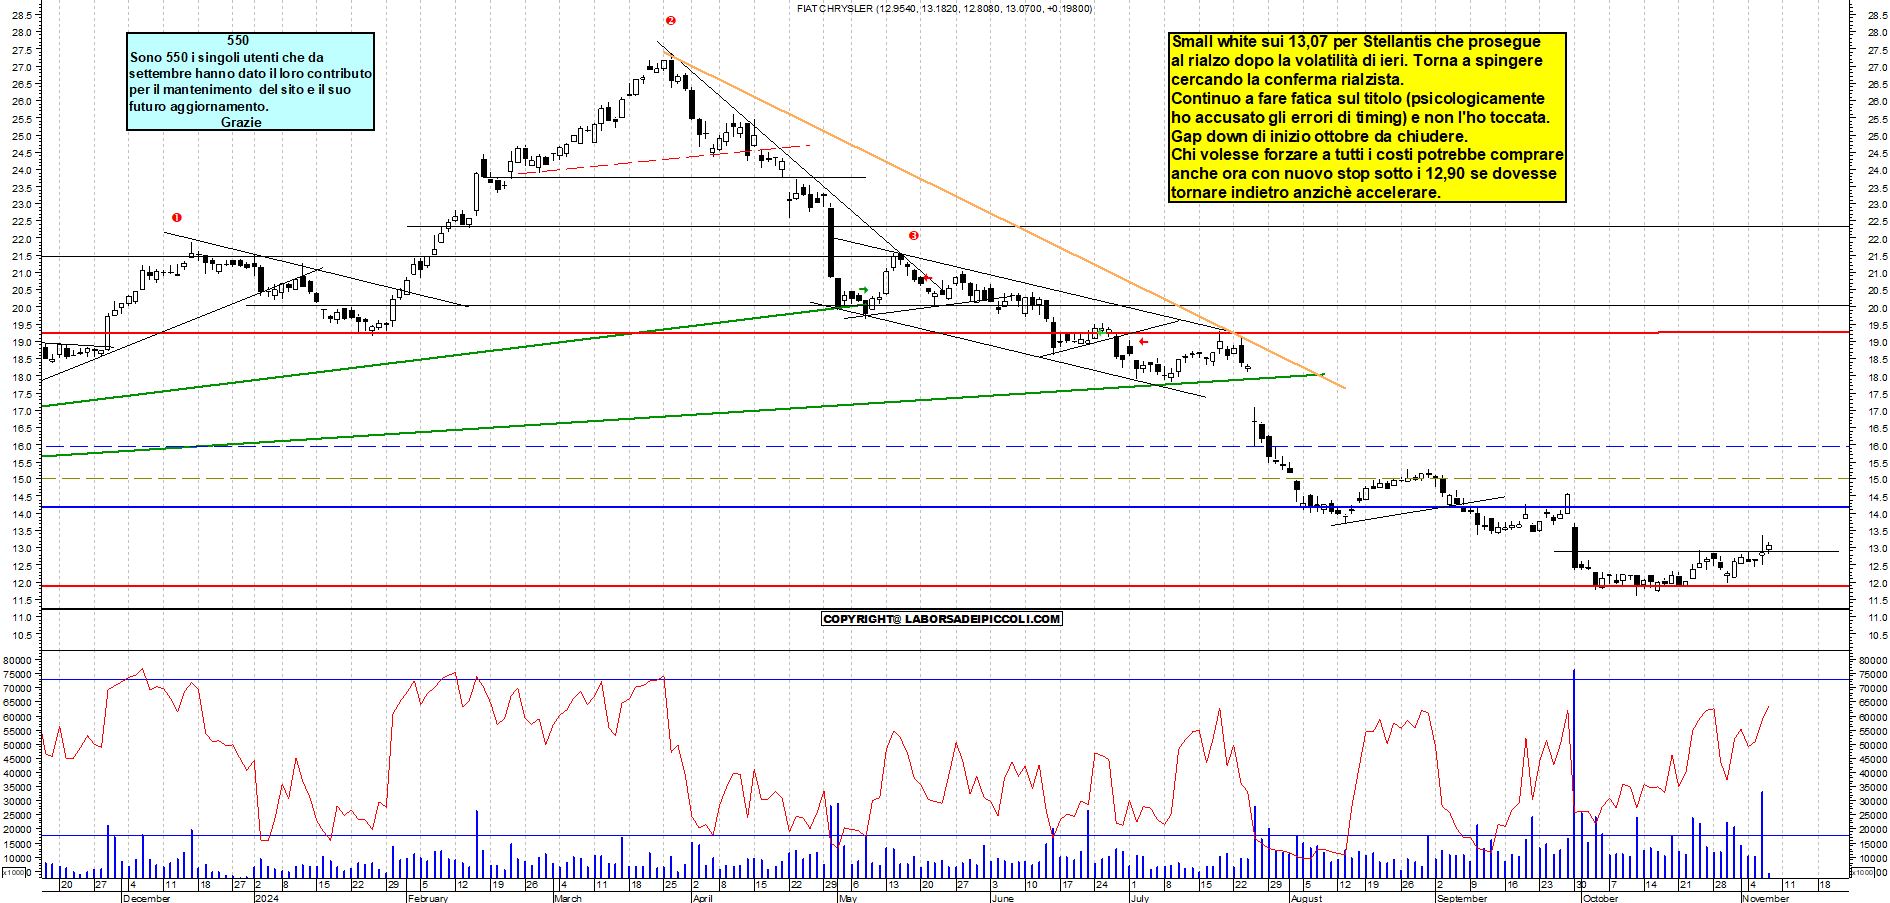
Task: Click the word "Grazie" in the cyan box
Action: [x=241, y=122]
